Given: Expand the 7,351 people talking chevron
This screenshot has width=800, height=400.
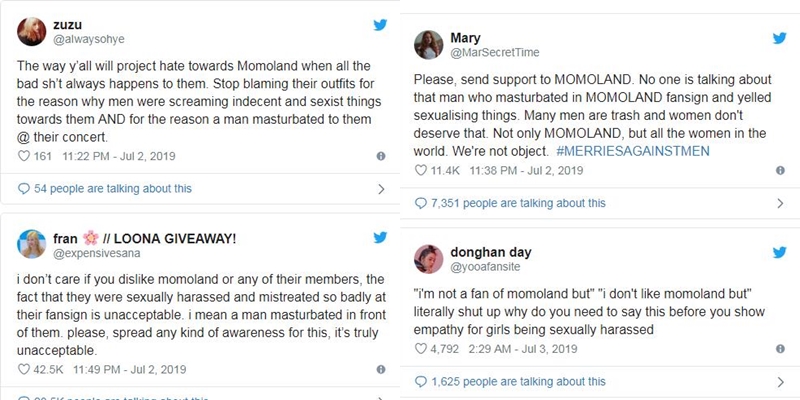Looking at the screenshot, I should click(x=777, y=203).
